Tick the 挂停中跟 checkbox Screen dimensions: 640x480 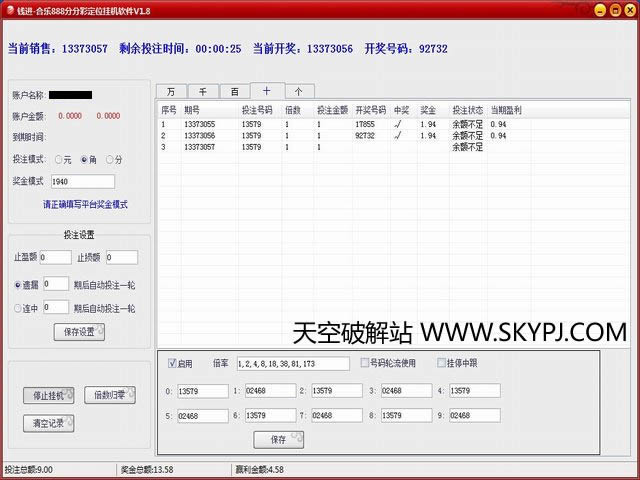(442, 363)
